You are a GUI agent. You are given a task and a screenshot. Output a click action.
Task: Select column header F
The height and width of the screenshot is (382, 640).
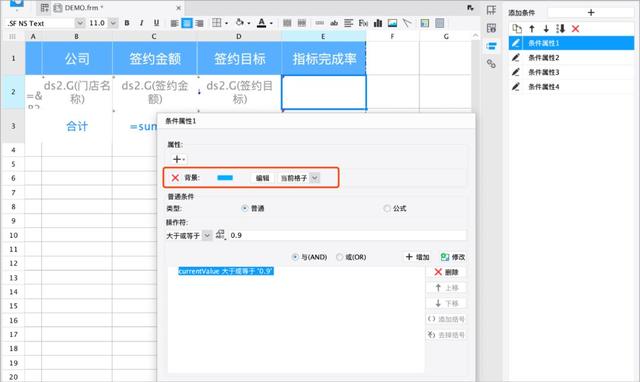pyautogui.click(x=392, y=36)
